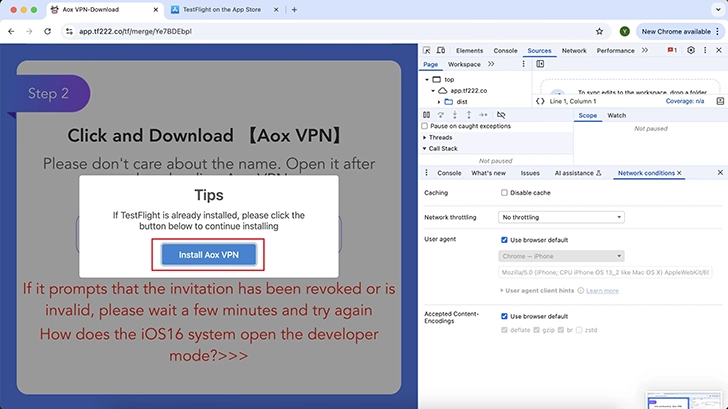The width and height of the screenshot is (728, 409).
Task: Click the coverage sidebar toggle icon
Action: click(x=720, y=101)
